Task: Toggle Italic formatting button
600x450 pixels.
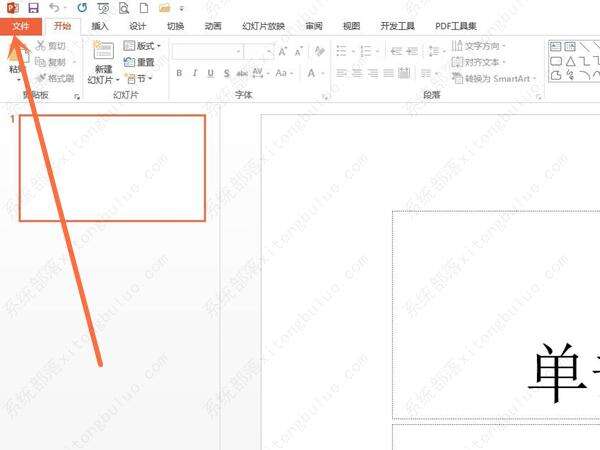Action: point(195,73)
